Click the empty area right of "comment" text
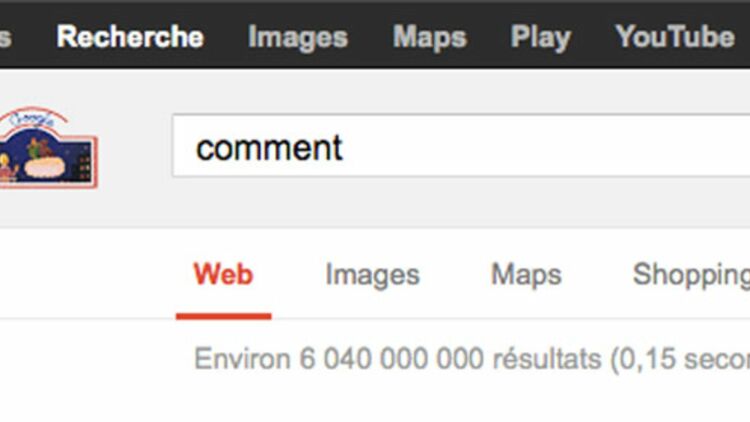The height and width of the screenshot is (422, 750). 545,147
